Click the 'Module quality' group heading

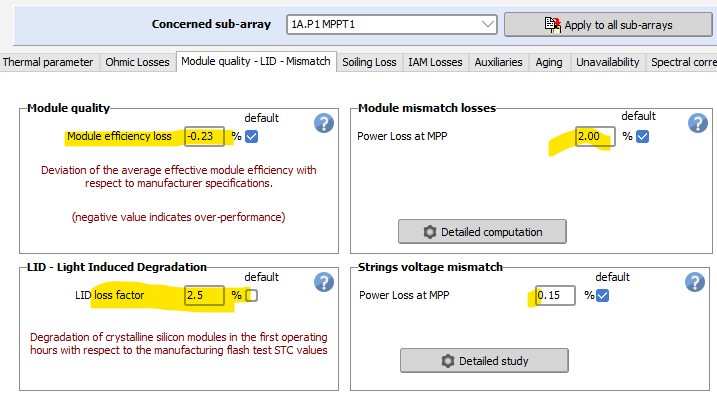[69, 108]
